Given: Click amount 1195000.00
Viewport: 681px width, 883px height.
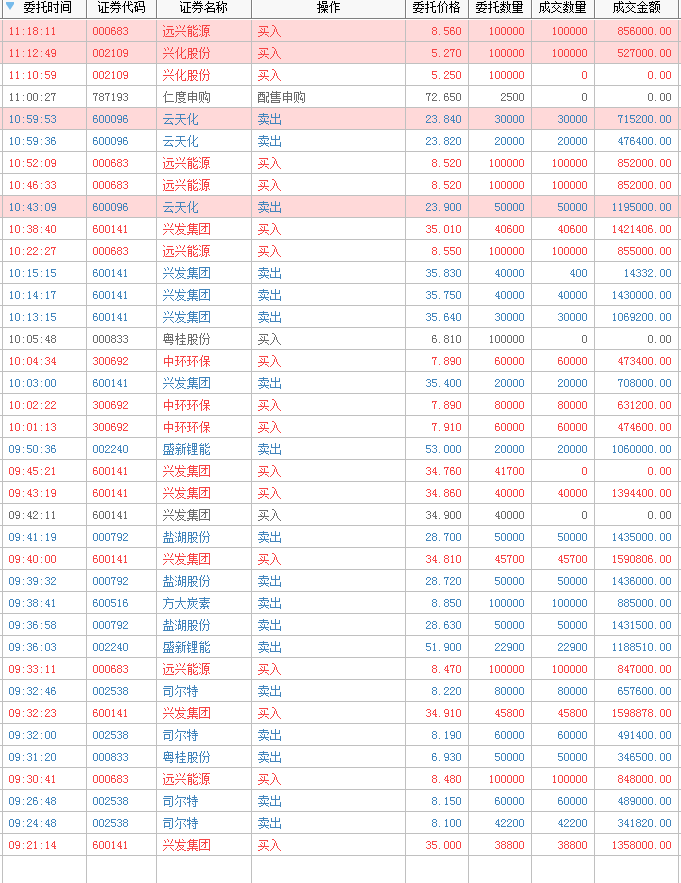Looking at the screenshot, I should pos(642,207).
